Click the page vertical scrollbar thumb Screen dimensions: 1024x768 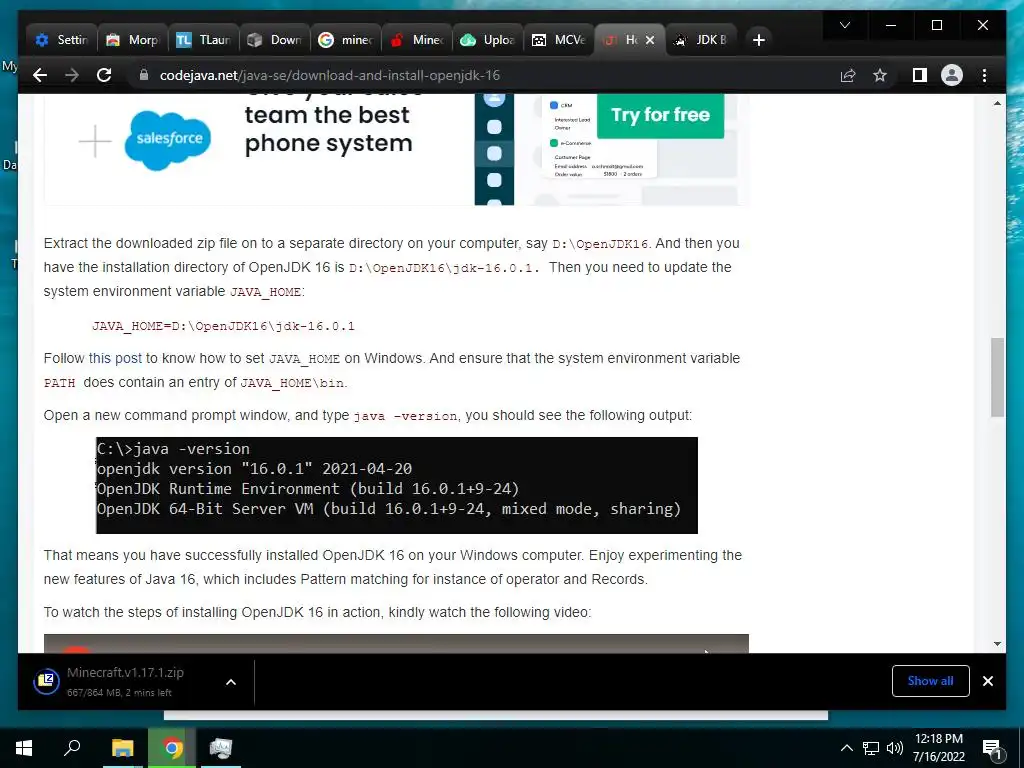coord(997,377)
